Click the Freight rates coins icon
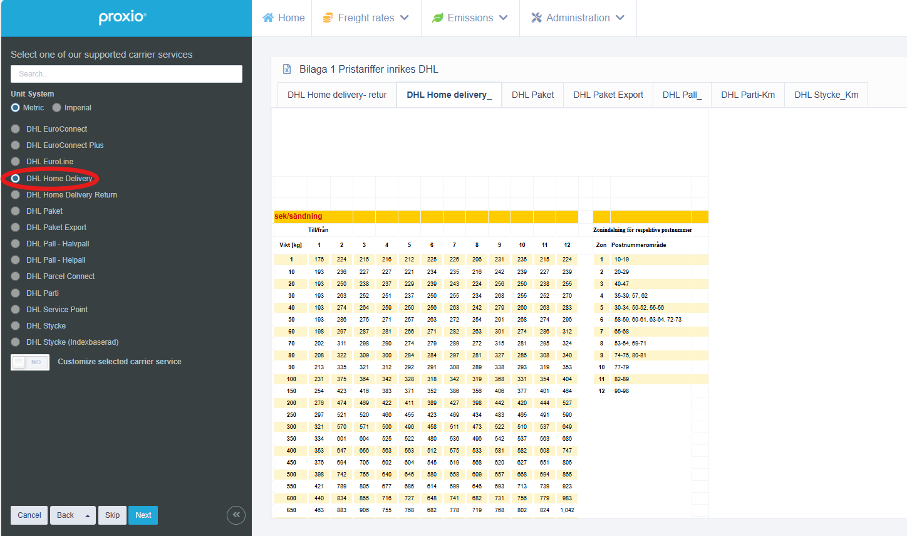Image resolution: width=908 pixels, height=536 pixels. pyautogui.click(x=328, y=17)
